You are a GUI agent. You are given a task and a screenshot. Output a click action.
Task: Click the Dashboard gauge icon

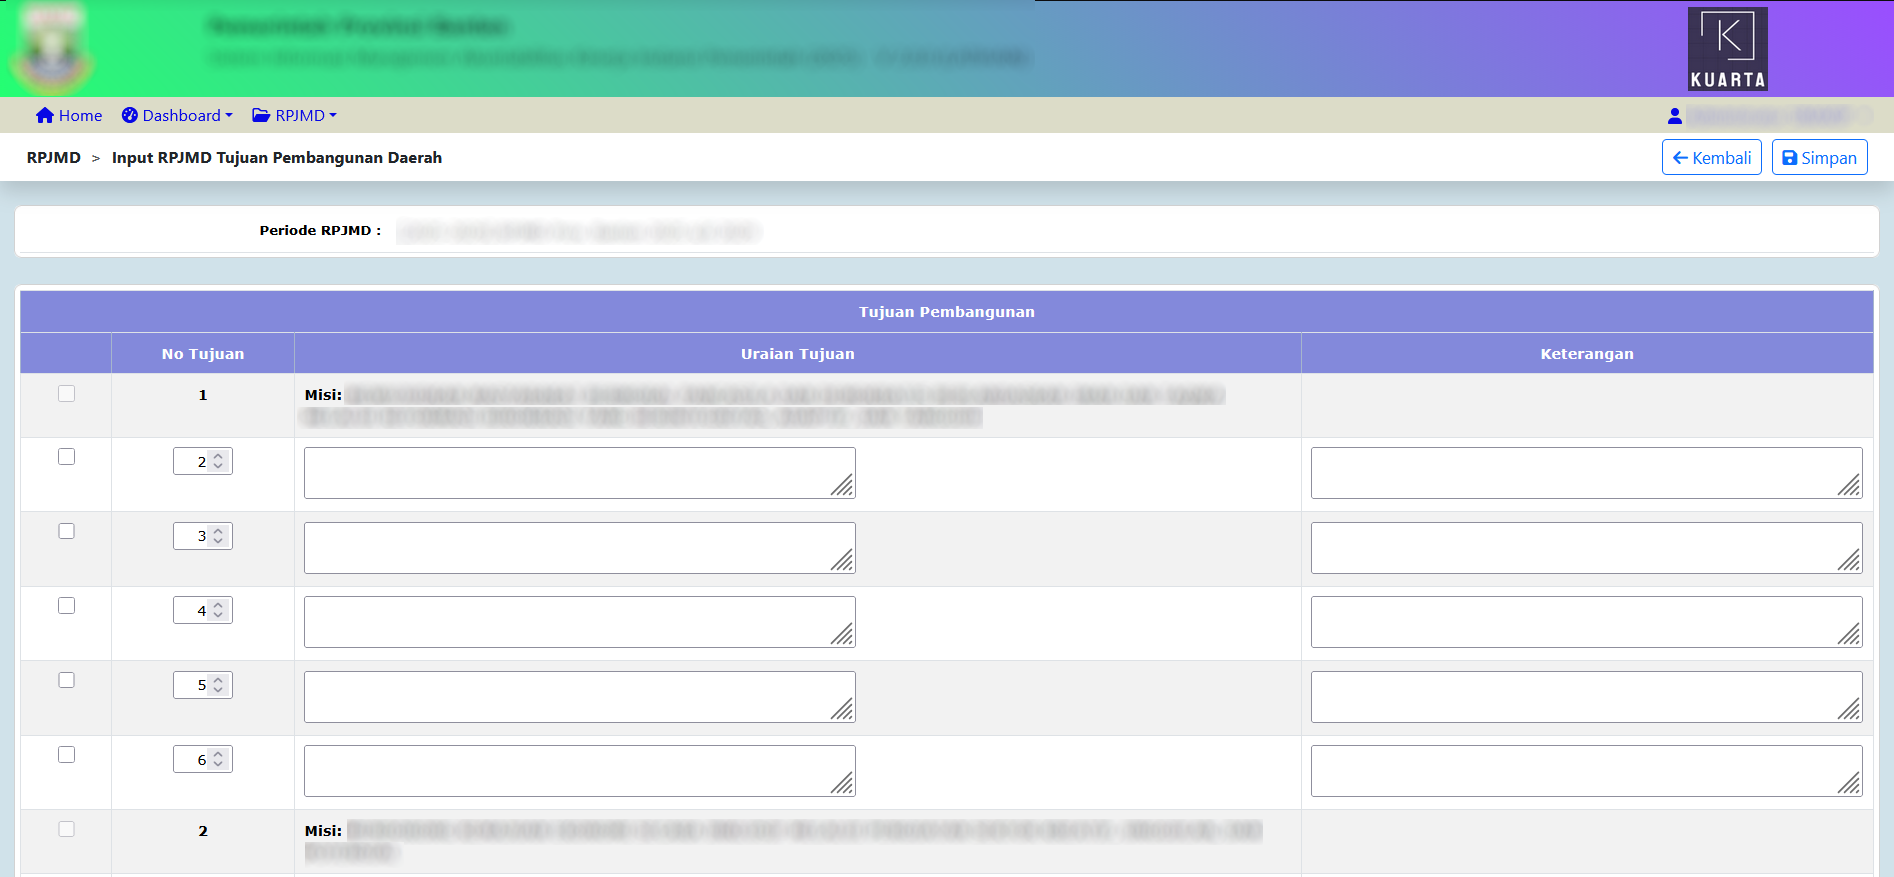pyautogui.click(x=130, y=116)
